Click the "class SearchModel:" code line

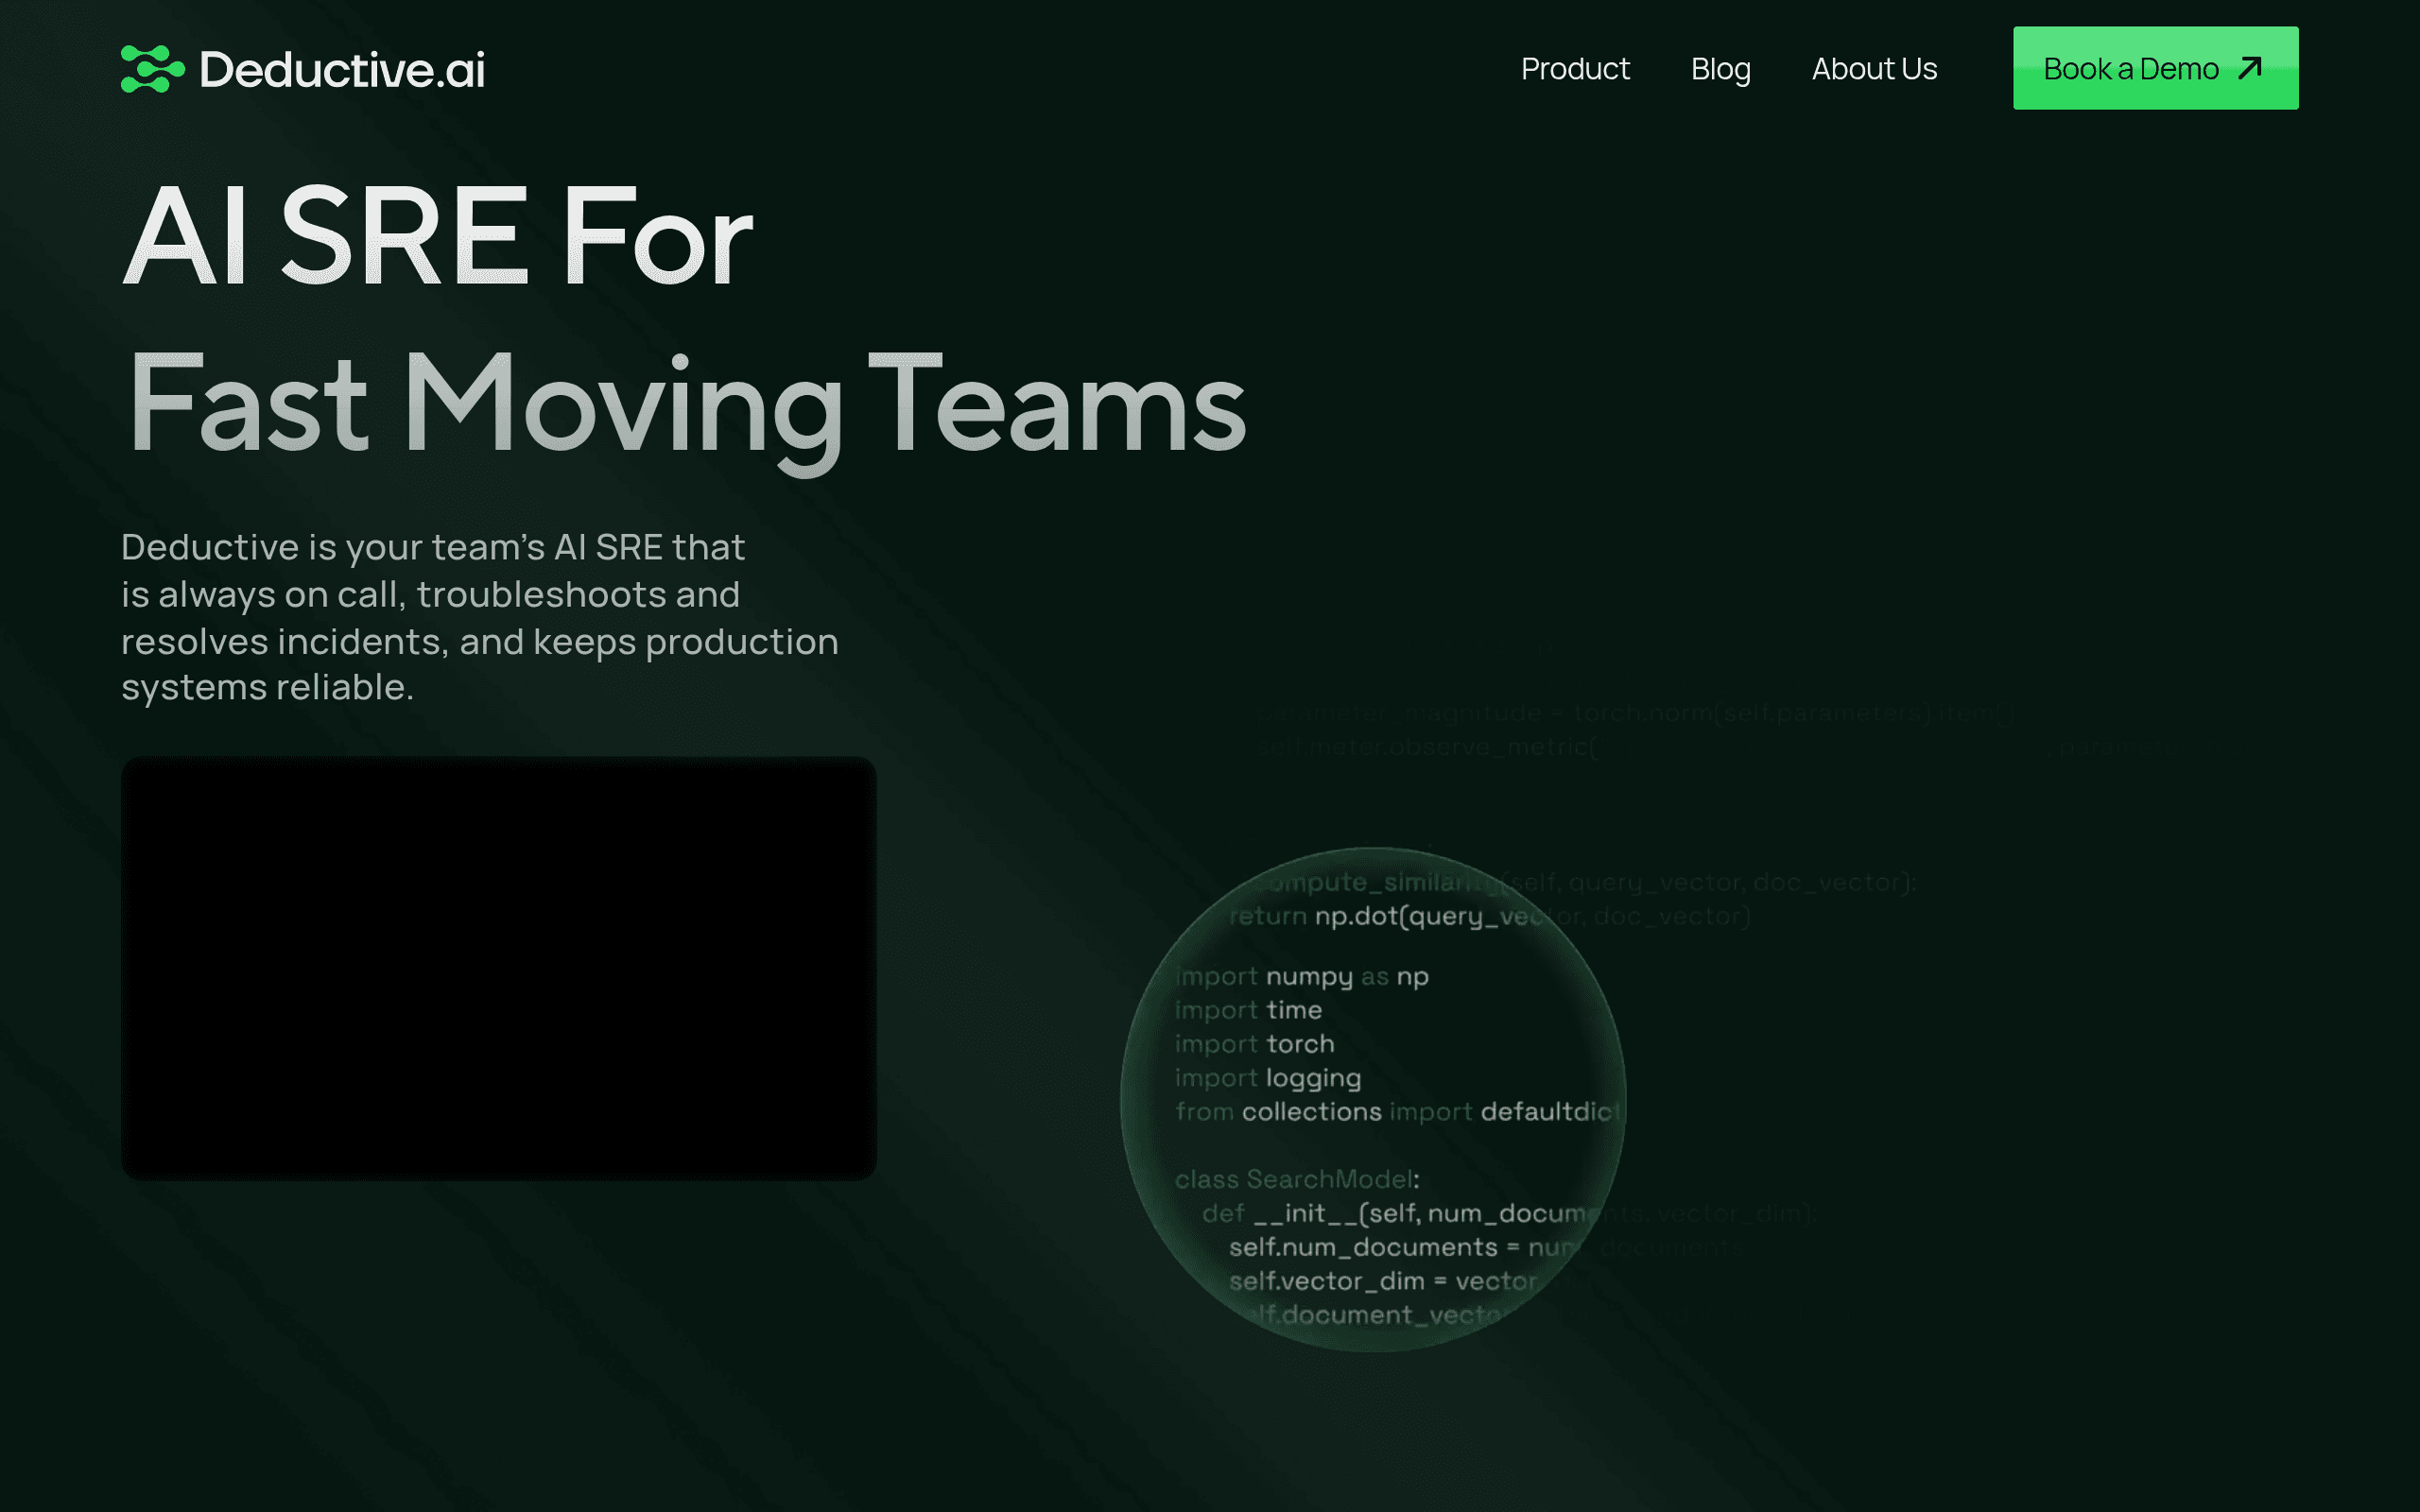pyautogui.click(x=1297, y=1180)
